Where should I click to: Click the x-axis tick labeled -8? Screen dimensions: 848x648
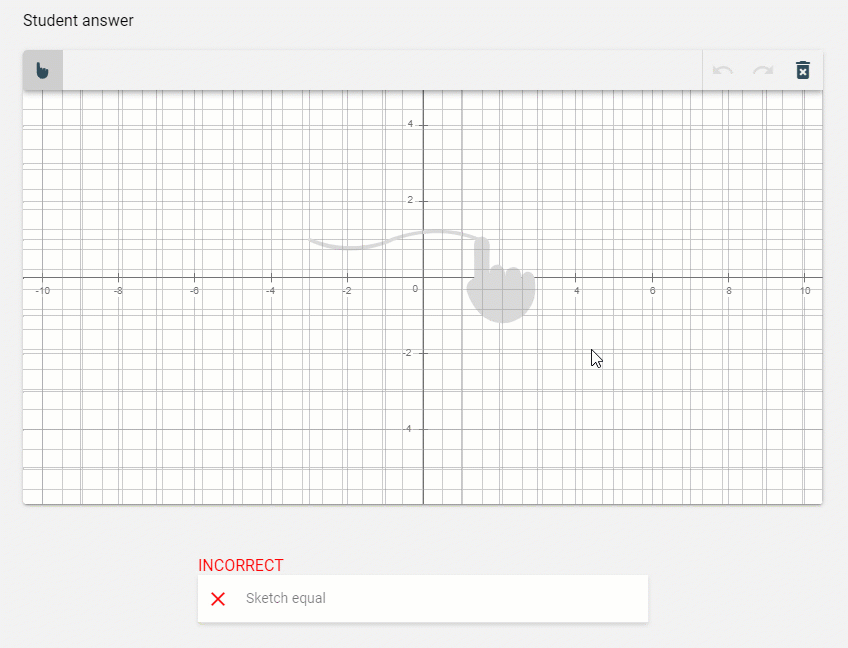tap(118, 290)
